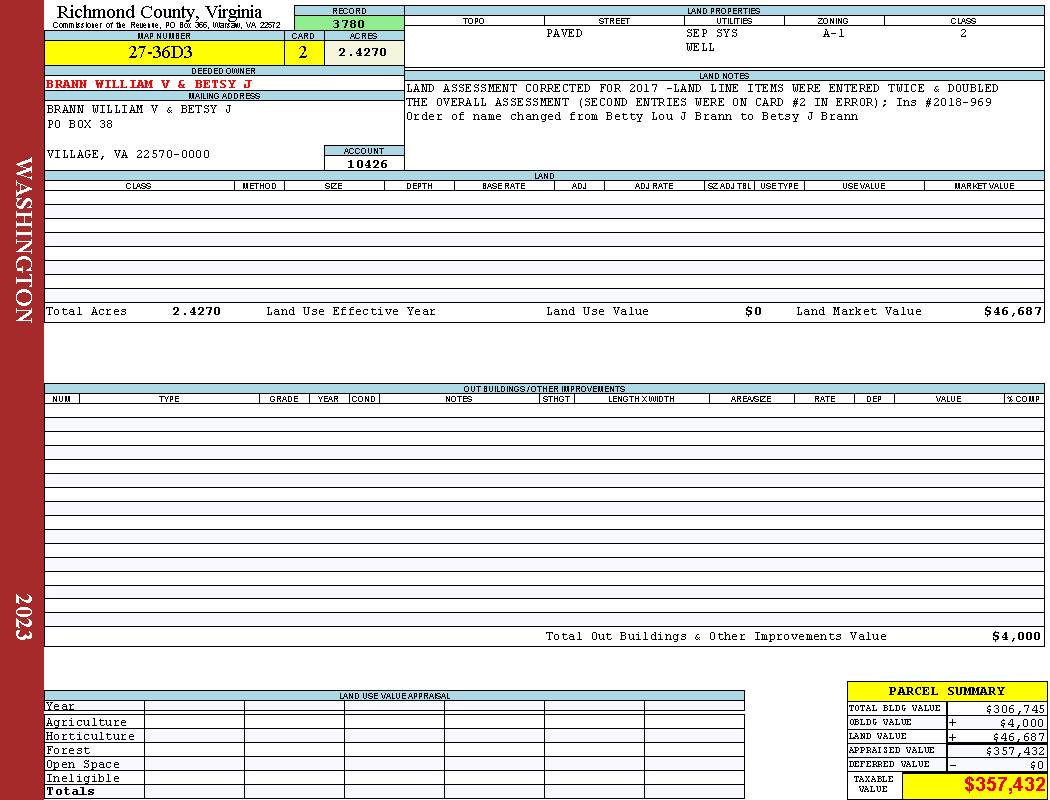The height and width of the screenshot is (800, 1050).
Task: Click the Land Use Value $0
Action: [753, 311]
